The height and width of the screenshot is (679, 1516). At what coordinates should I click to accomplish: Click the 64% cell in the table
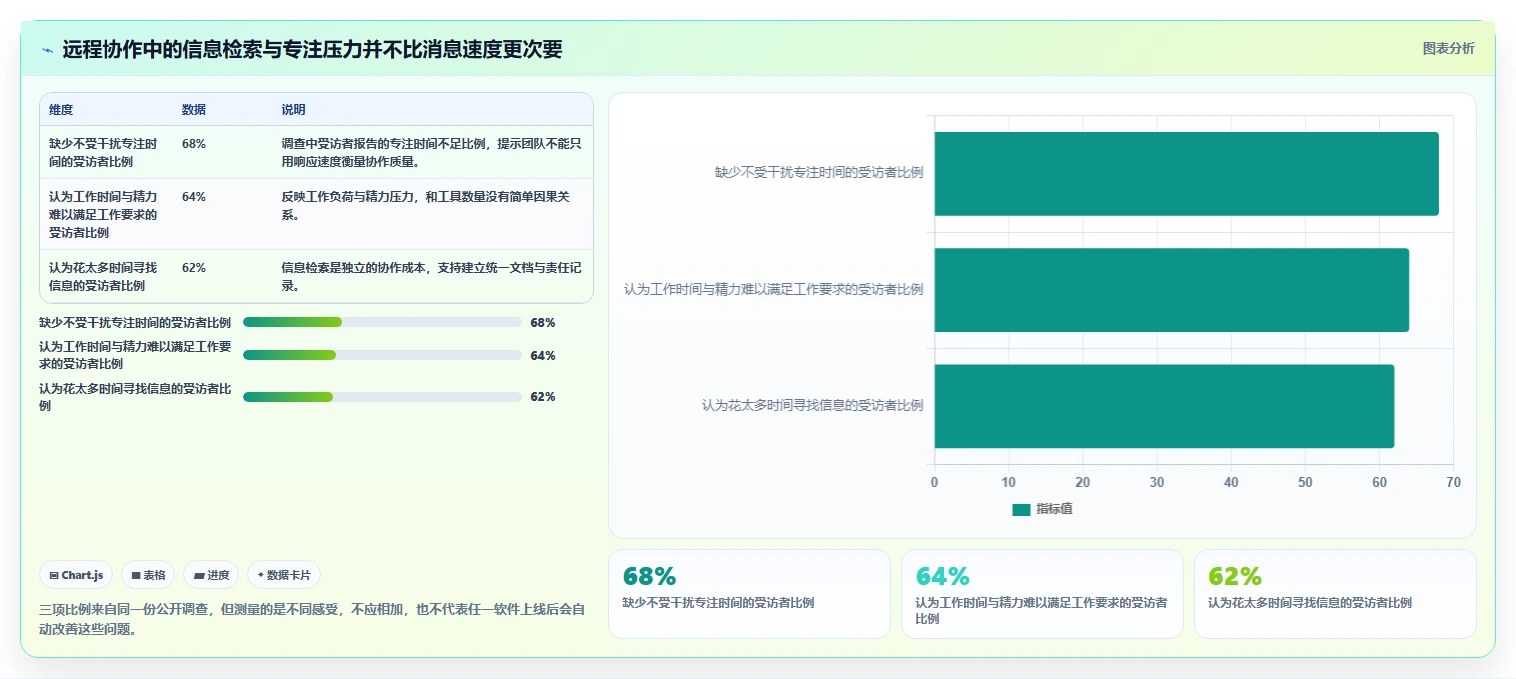click(x=194, y=197)
